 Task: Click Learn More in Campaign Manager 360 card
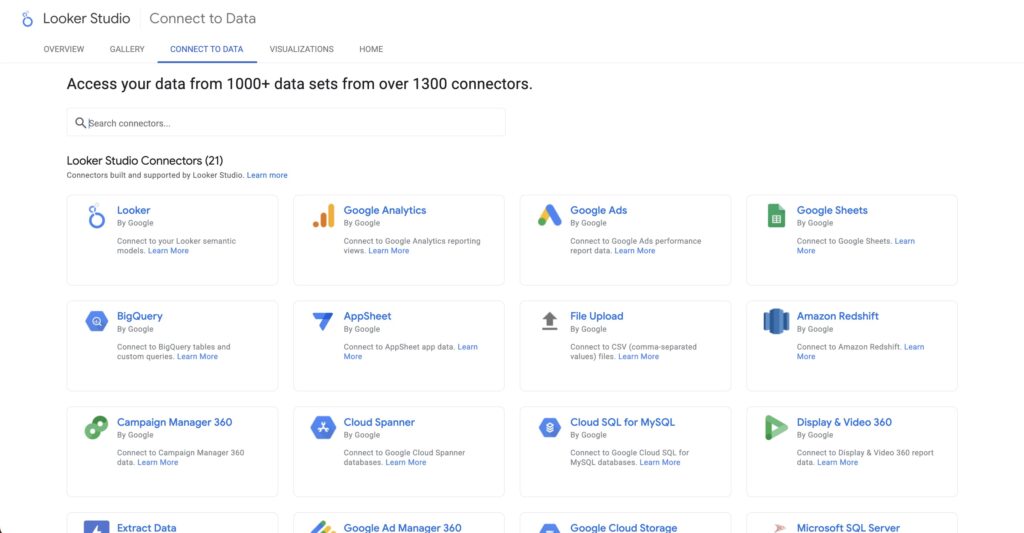pyautogui.click(x=157, y=462)
